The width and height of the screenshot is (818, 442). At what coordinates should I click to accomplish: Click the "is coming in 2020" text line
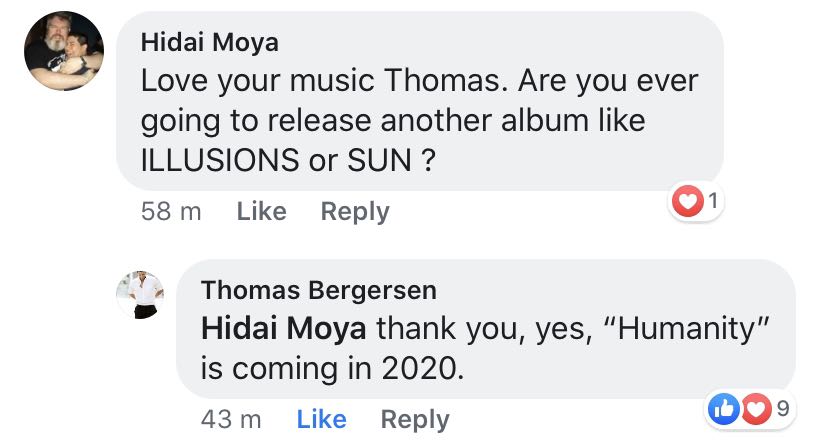(x=333, y=368)
